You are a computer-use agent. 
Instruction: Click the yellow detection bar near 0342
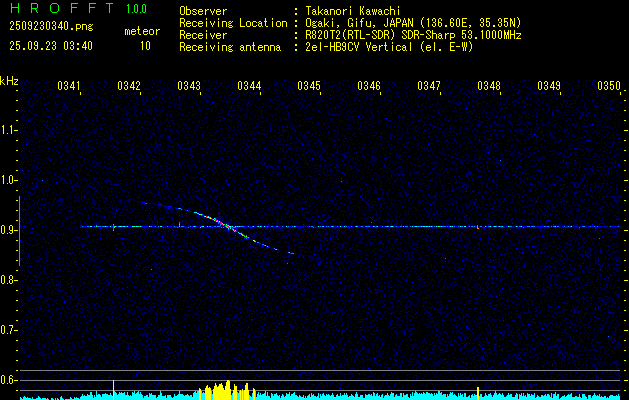pos(114,390)
